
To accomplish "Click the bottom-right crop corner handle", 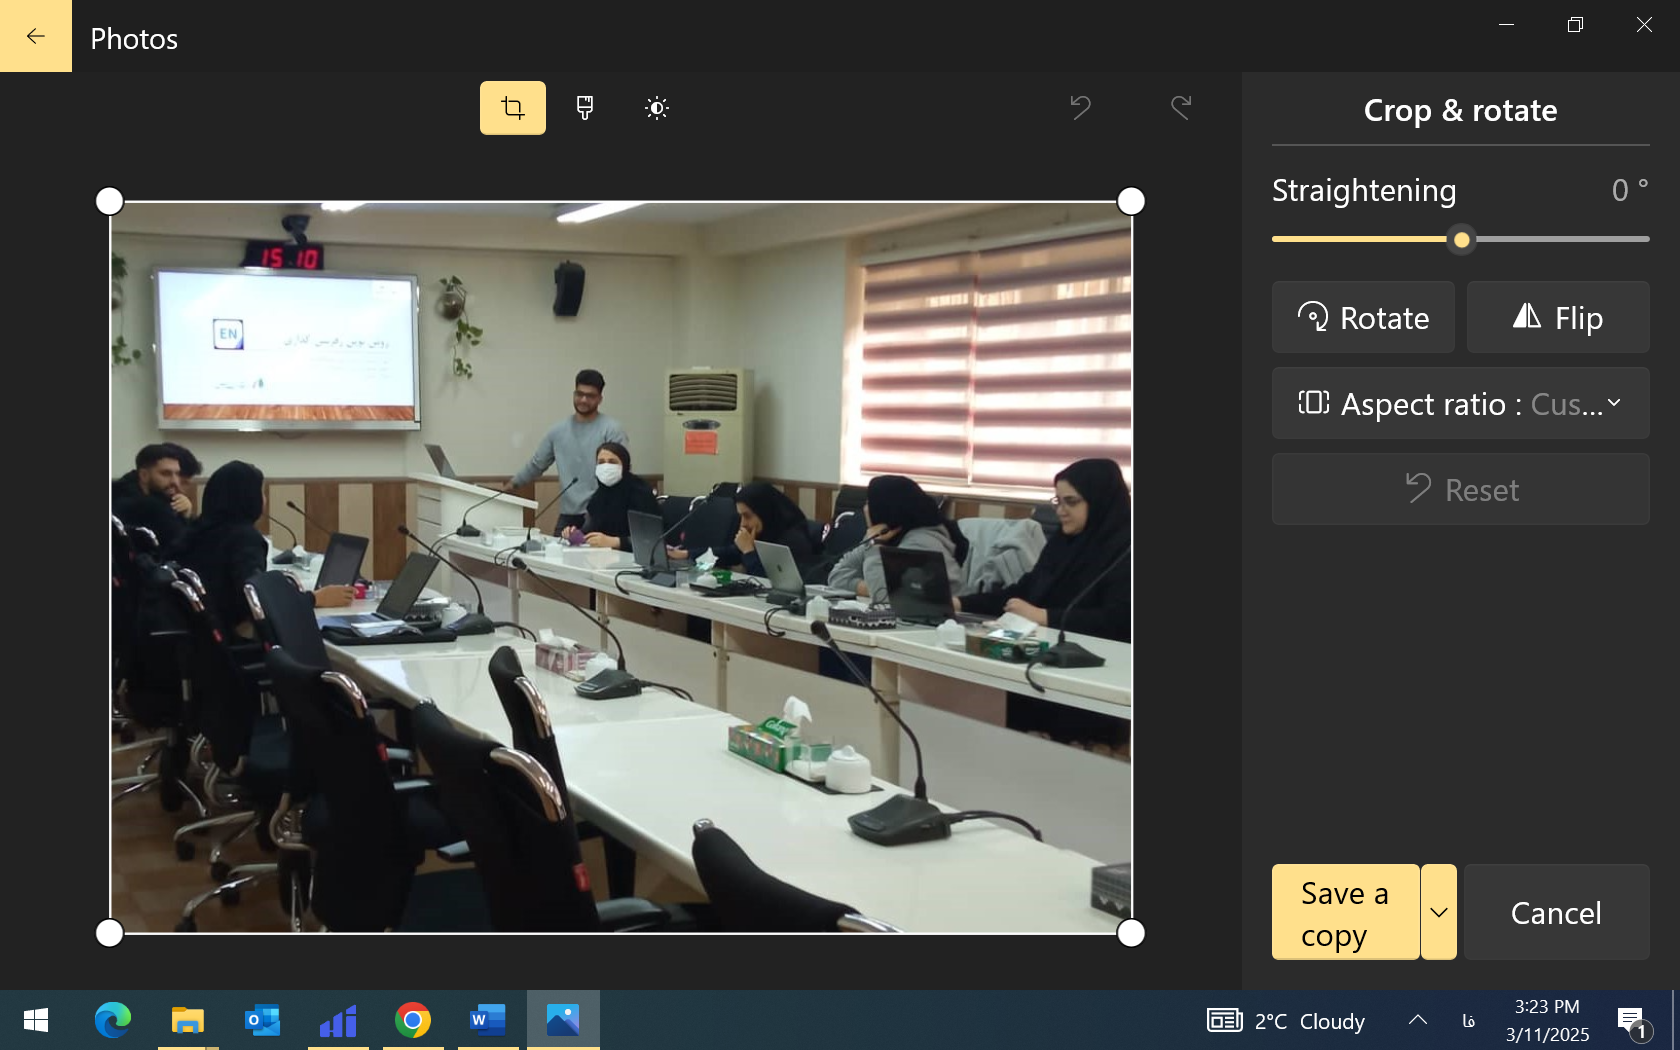I will pyautogui.click(x=1131, y=933).
